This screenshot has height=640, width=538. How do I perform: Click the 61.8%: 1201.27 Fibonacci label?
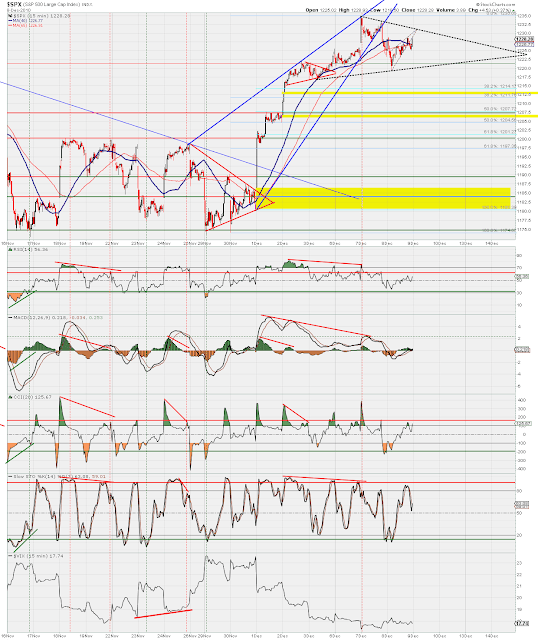500,131
